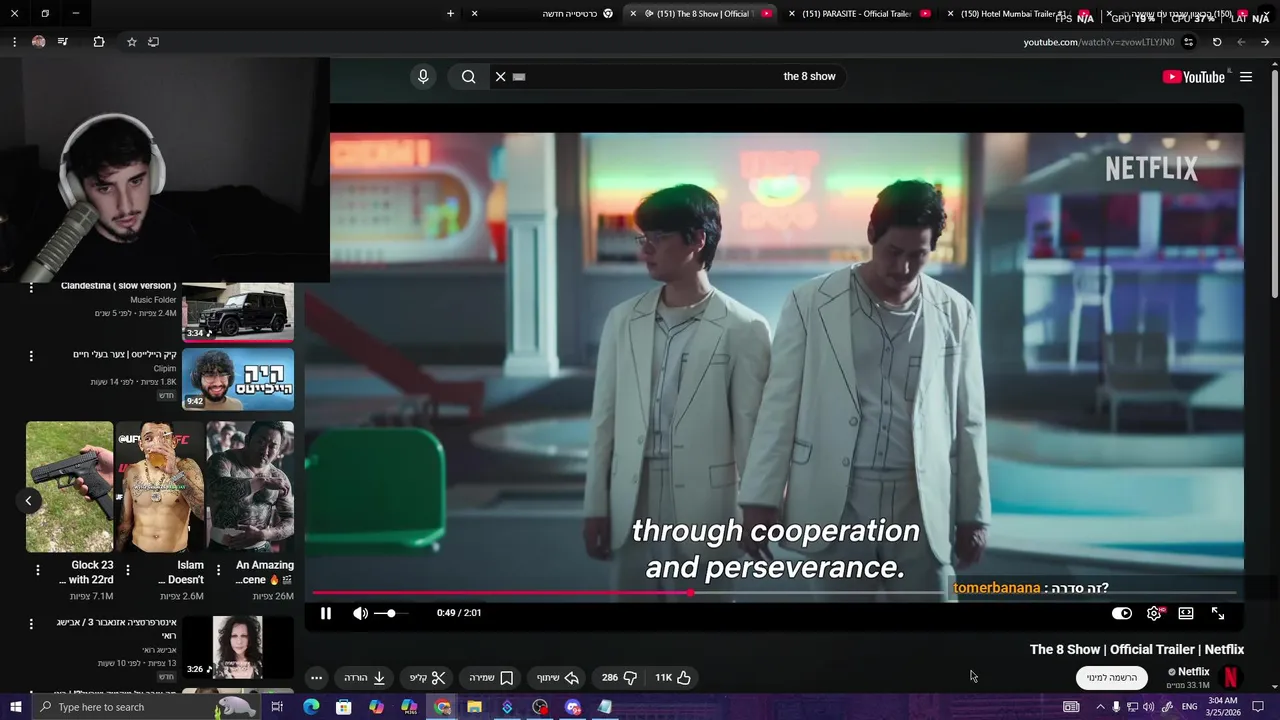Subscribe to Netflix with הרשמה למינוי button
Screen dimensions: 1280x720
coord(1112,678)
